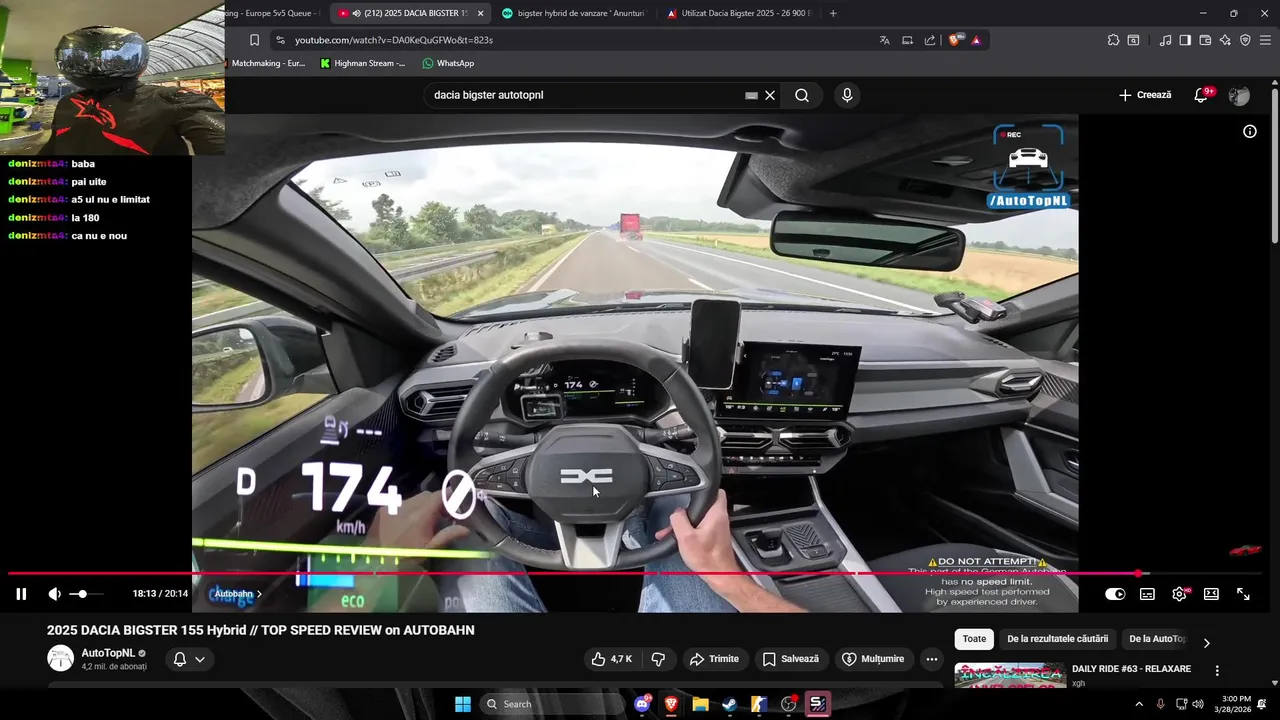The height and width of the screenshot is (720, 1280).
Task: Click the Windows Start button
Action: tap(463, 704)
